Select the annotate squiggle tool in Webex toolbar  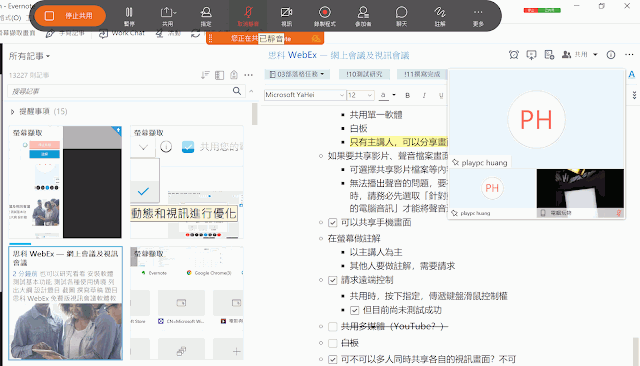point(440,16)
